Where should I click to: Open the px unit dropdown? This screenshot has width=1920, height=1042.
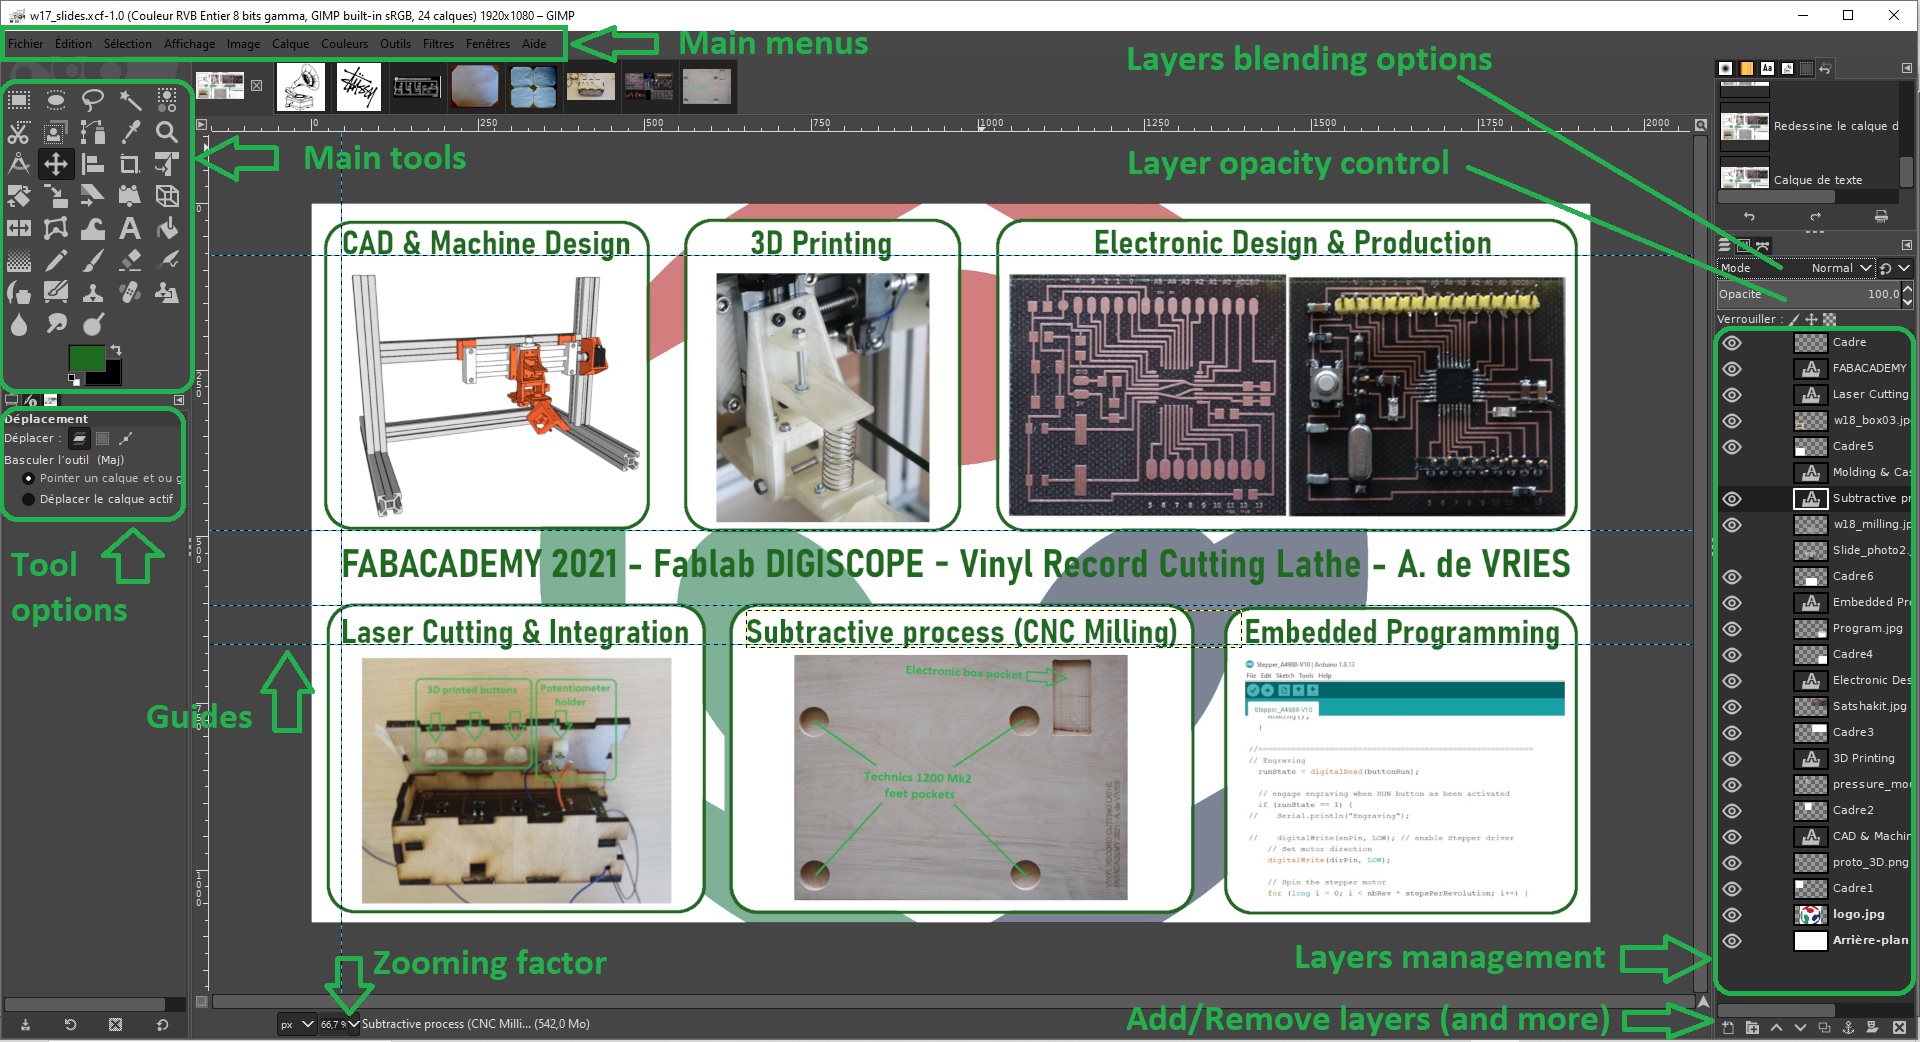[x=297, y=1024]
